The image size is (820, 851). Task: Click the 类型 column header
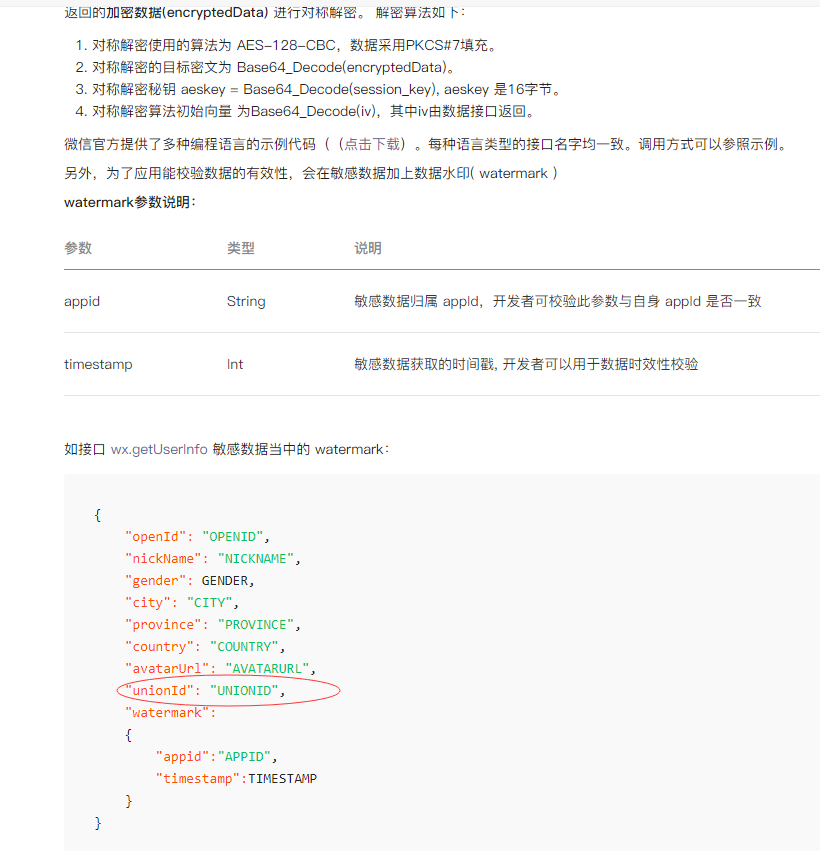[241, 248]
